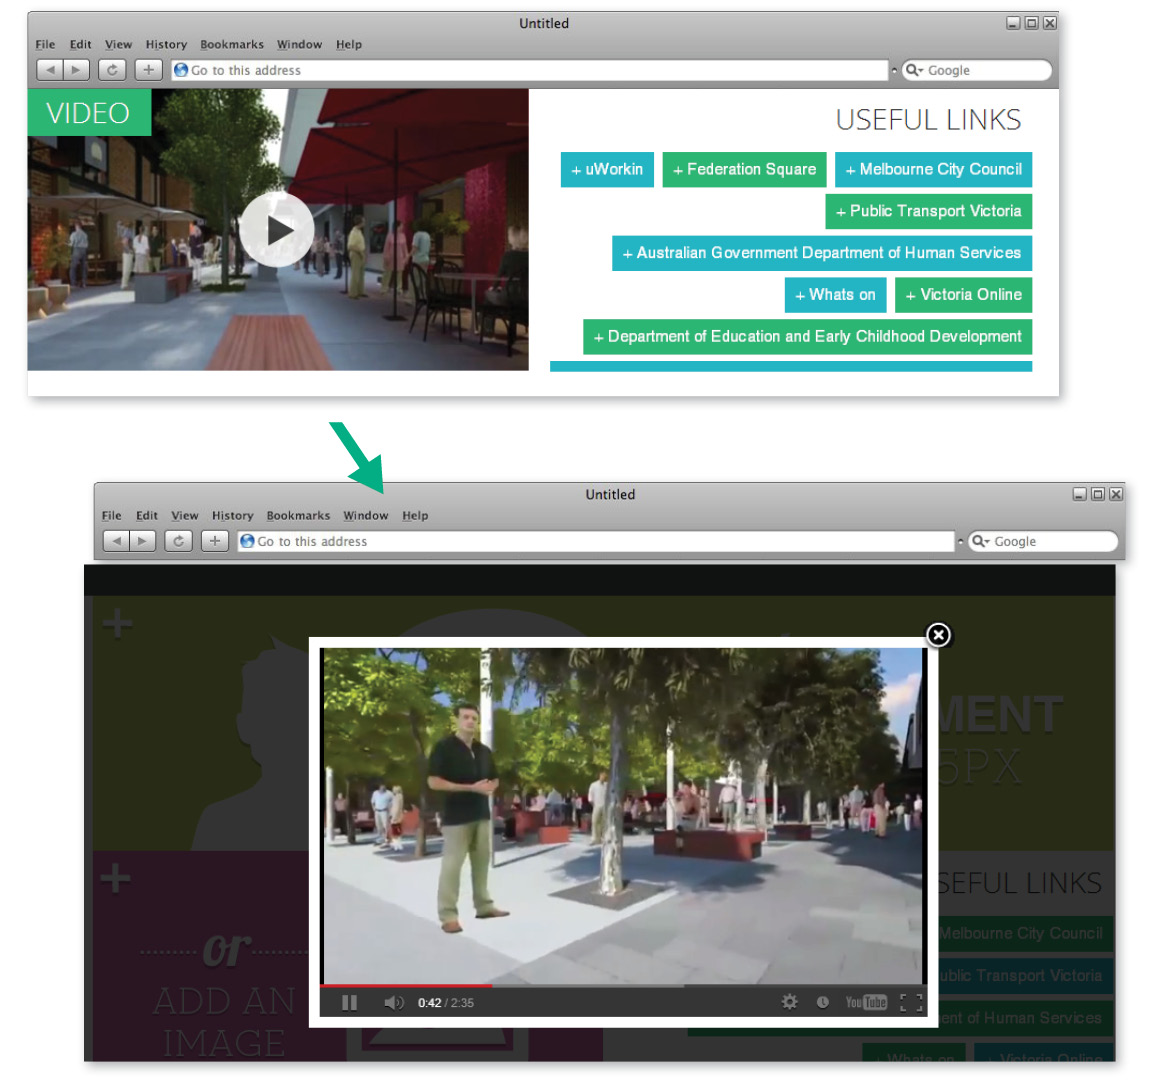Image resolution: width=1161 pixels, height=1081 pixels.
Task: Open search engine dropdown in upper browser
Action: [x=914, y=70]
